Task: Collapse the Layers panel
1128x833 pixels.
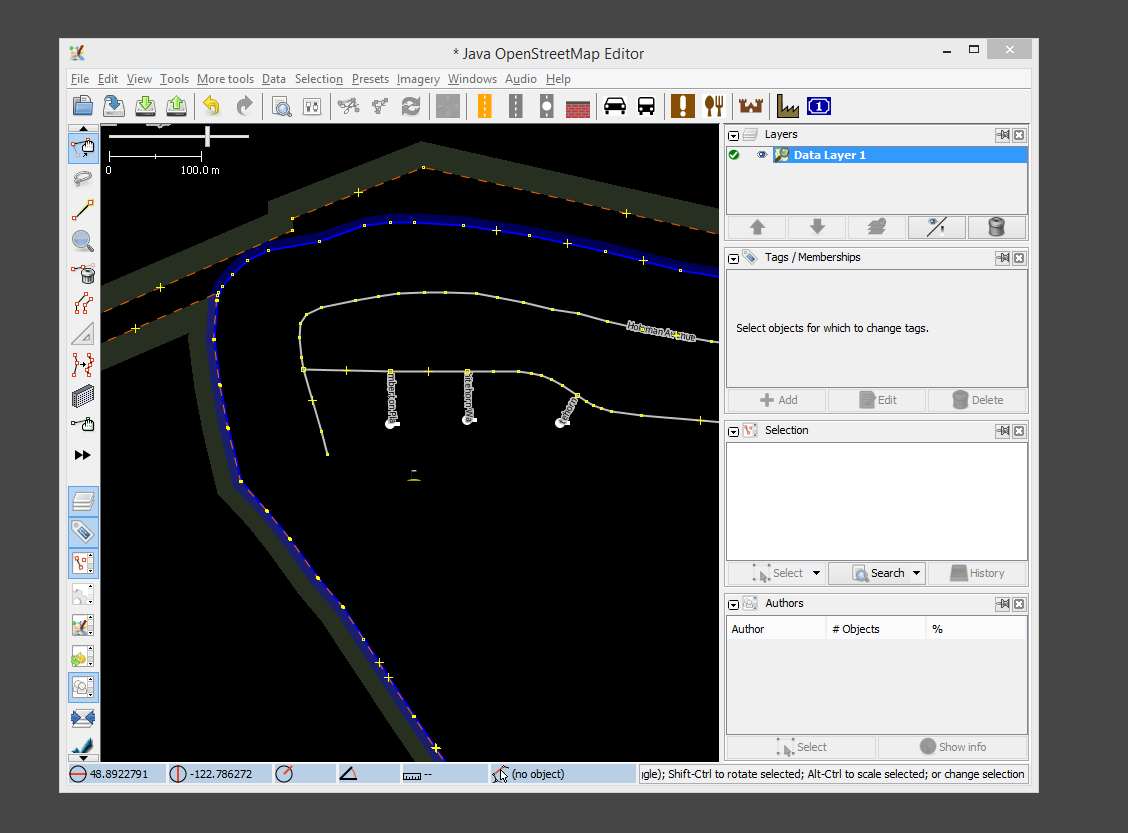Action: [734, 135]
